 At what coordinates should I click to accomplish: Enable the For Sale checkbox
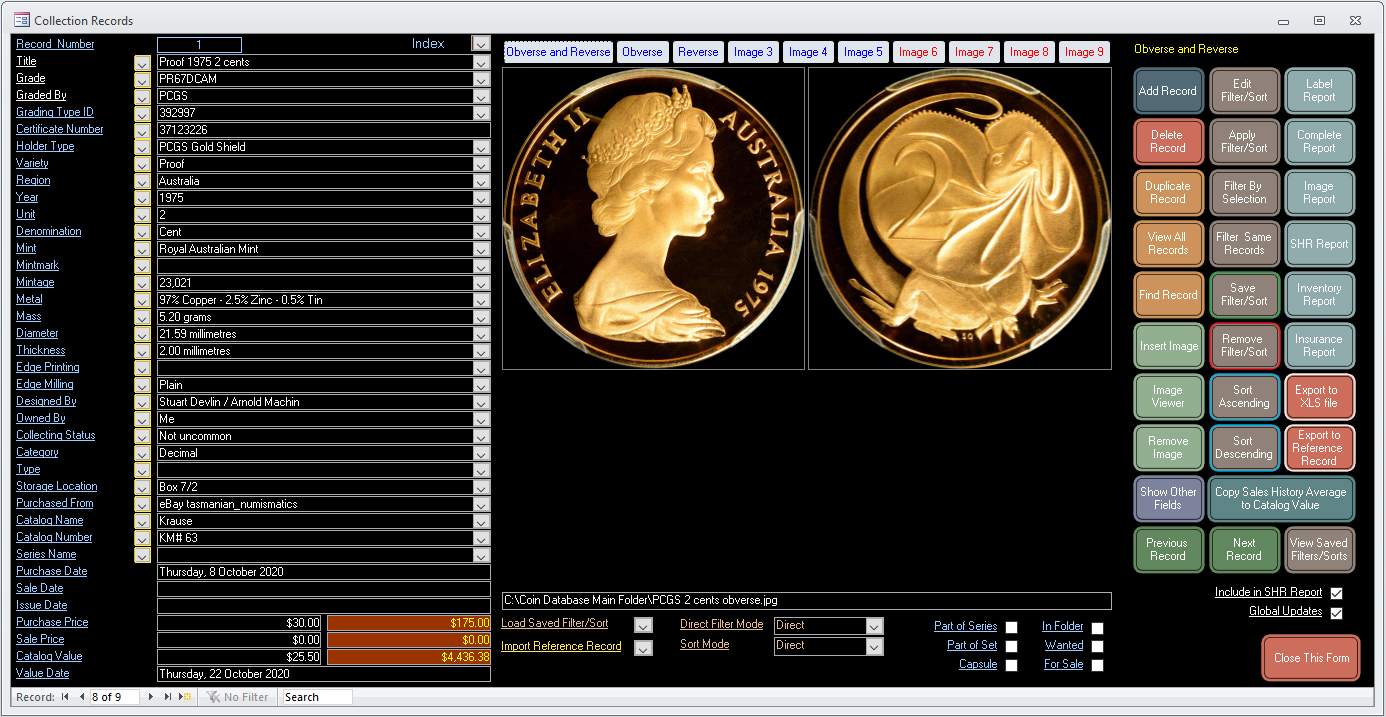tap(1097, 665)
